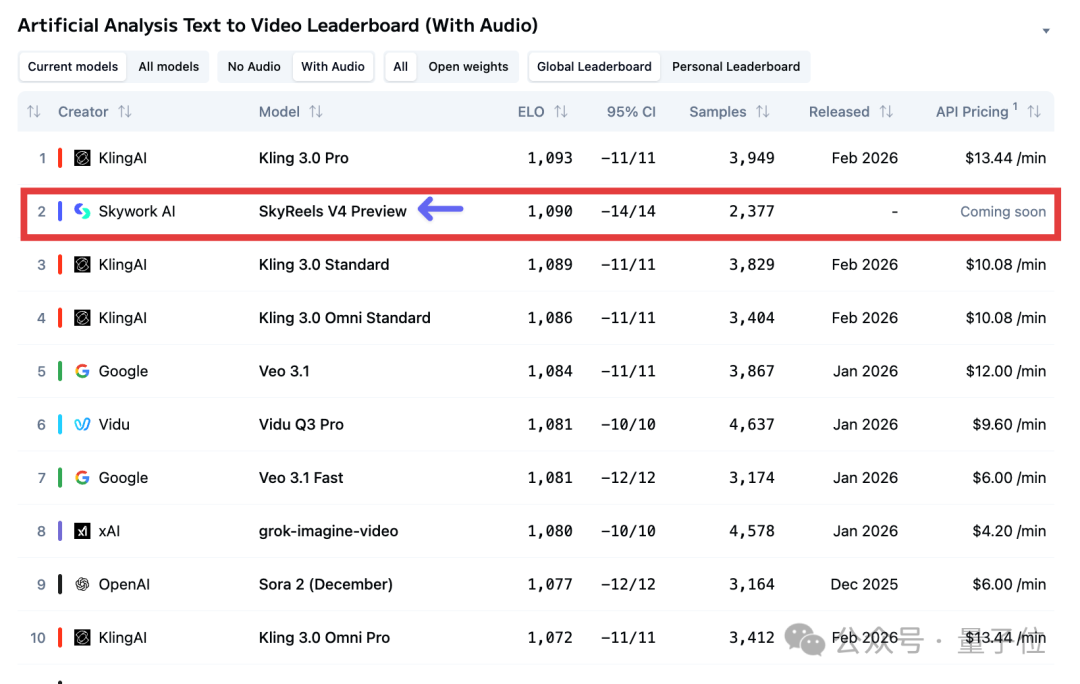
Task: Filter by Open weights only
Action: 468,67
